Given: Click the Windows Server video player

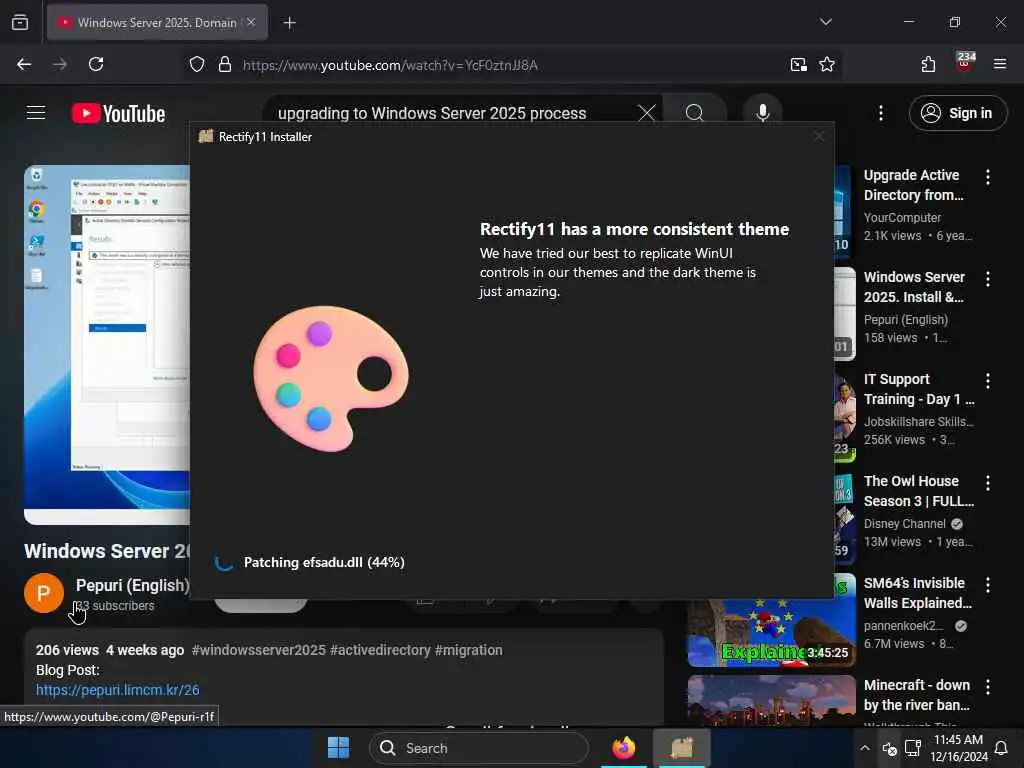Looking at the screenshot, I should [107, 344].
